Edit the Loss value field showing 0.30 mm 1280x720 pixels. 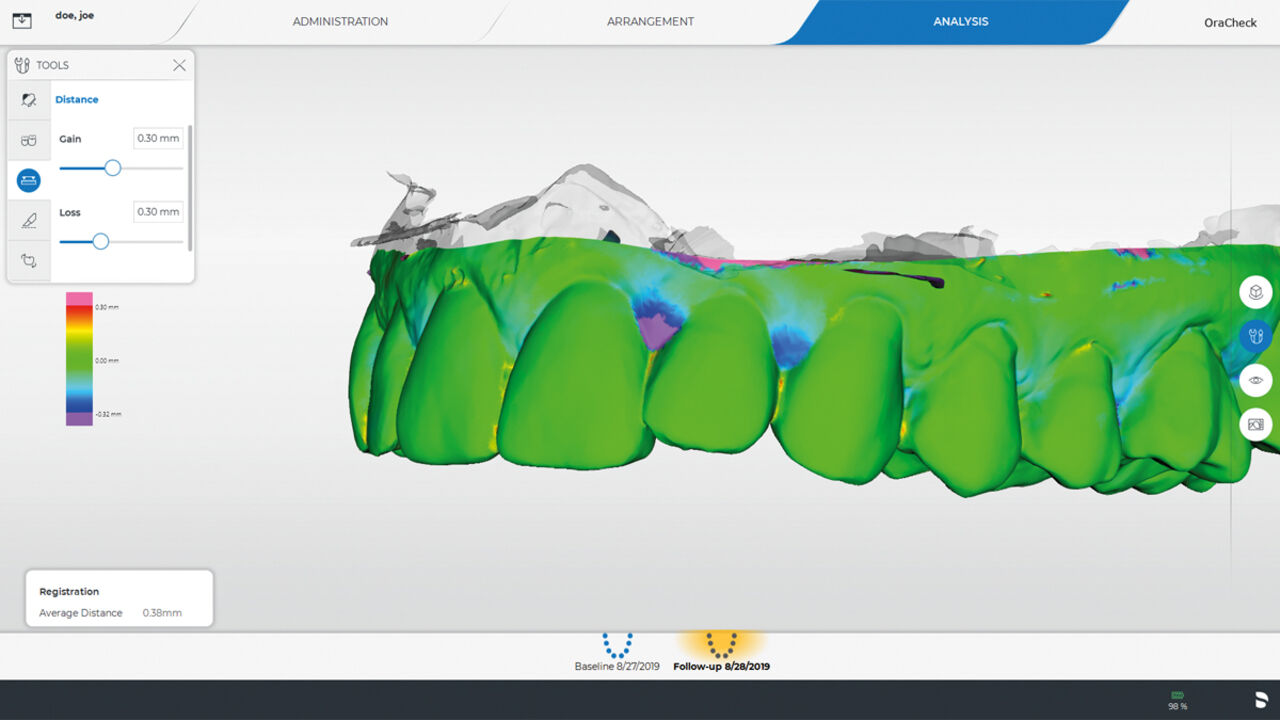click(157, 211)
